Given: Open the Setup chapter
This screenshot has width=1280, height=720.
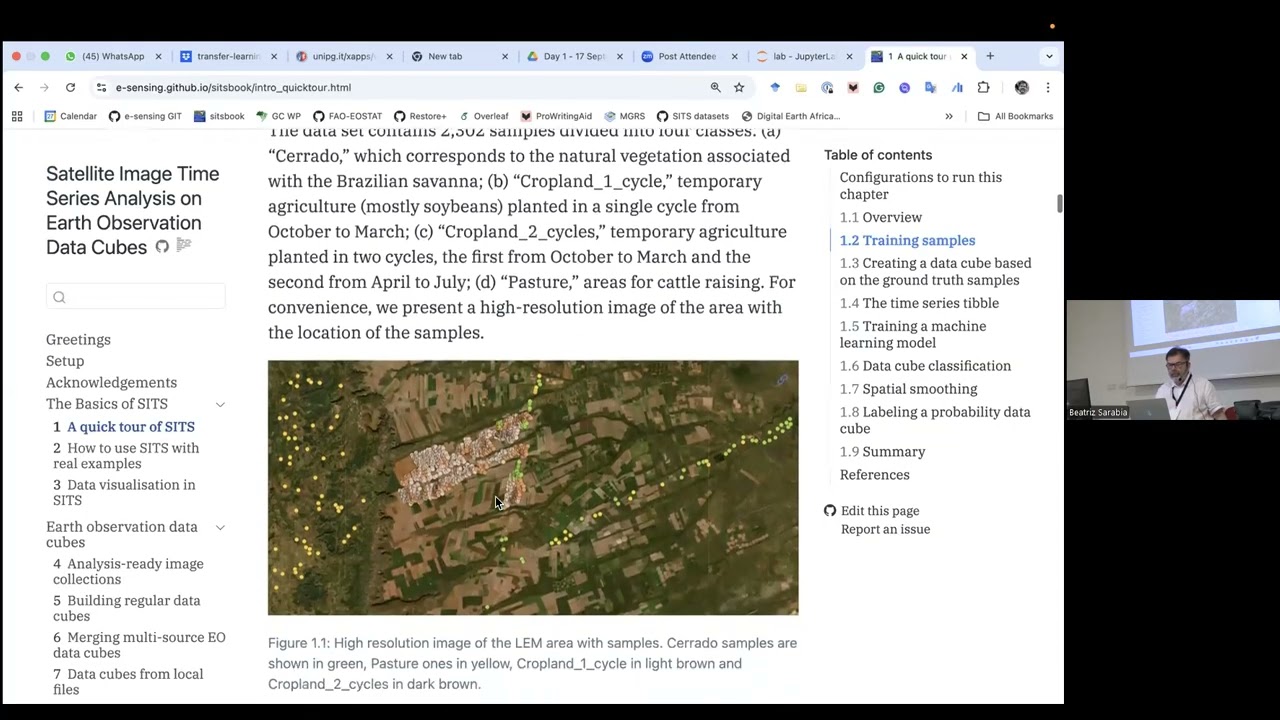Looking at the screenshot, I should [65, 361].
